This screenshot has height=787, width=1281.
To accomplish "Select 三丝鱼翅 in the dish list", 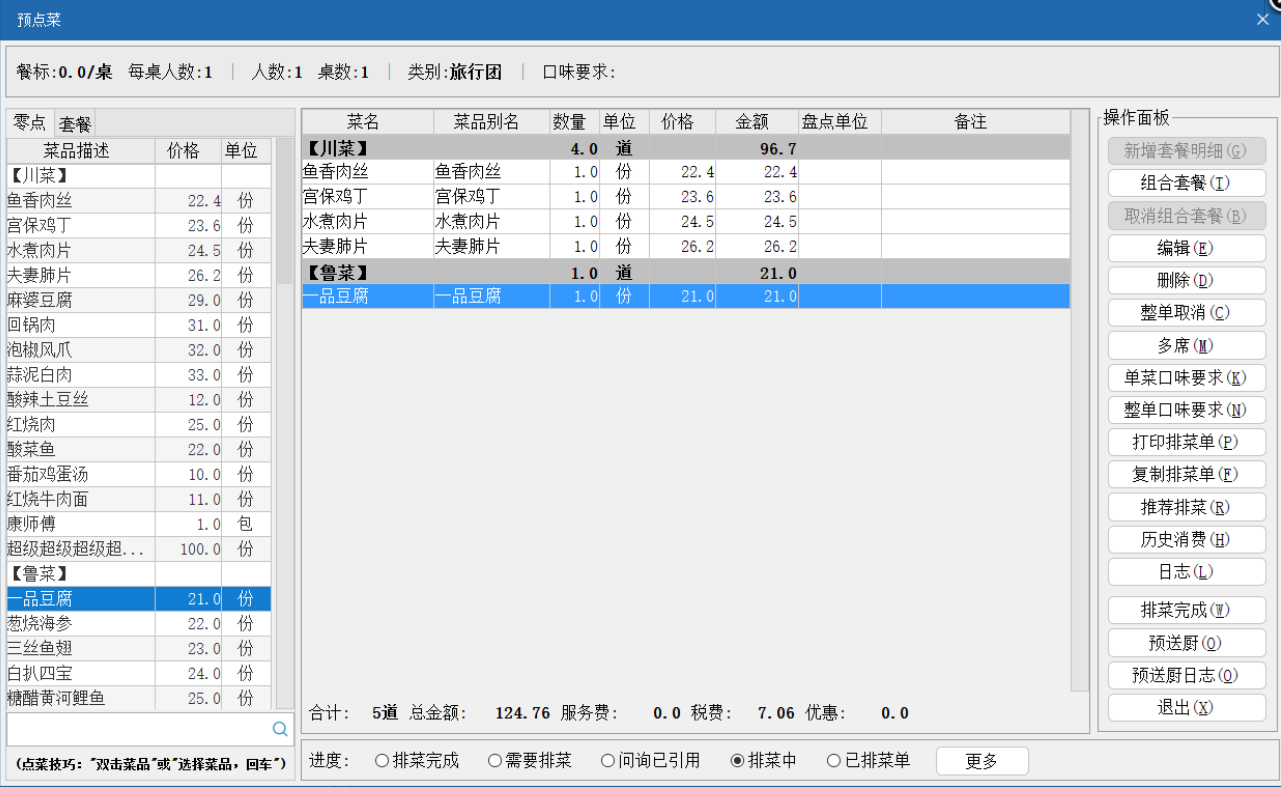I will pyautogui.click(x=139, y=648).
